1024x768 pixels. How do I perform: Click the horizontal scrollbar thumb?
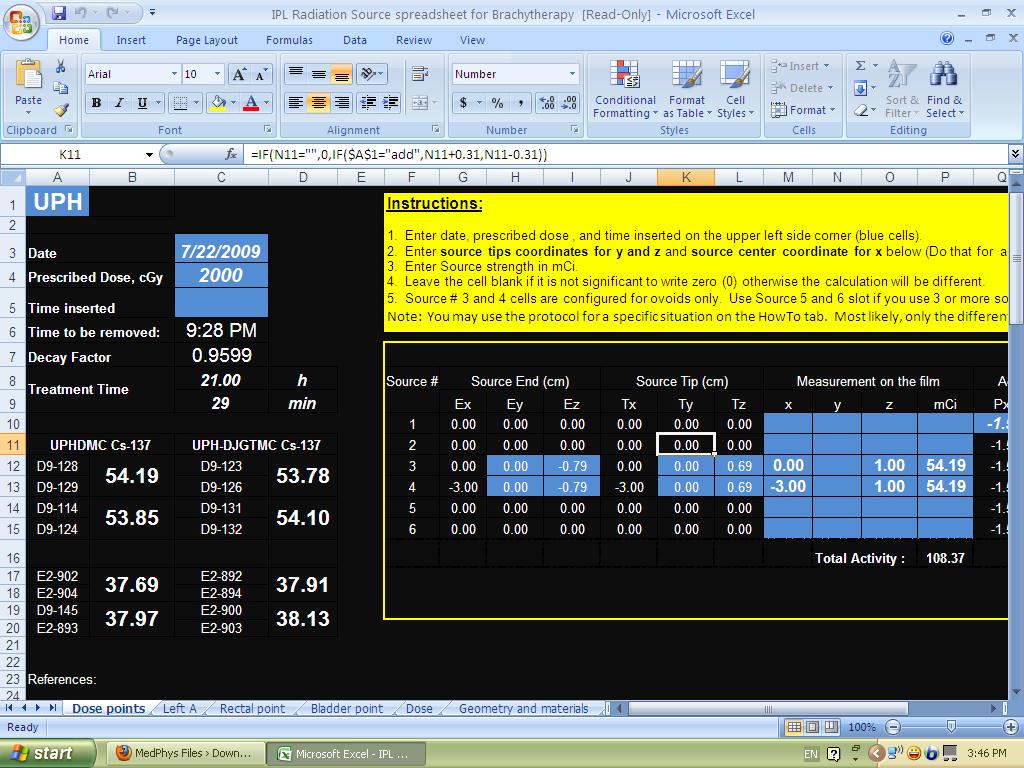[x=768, y=709]
